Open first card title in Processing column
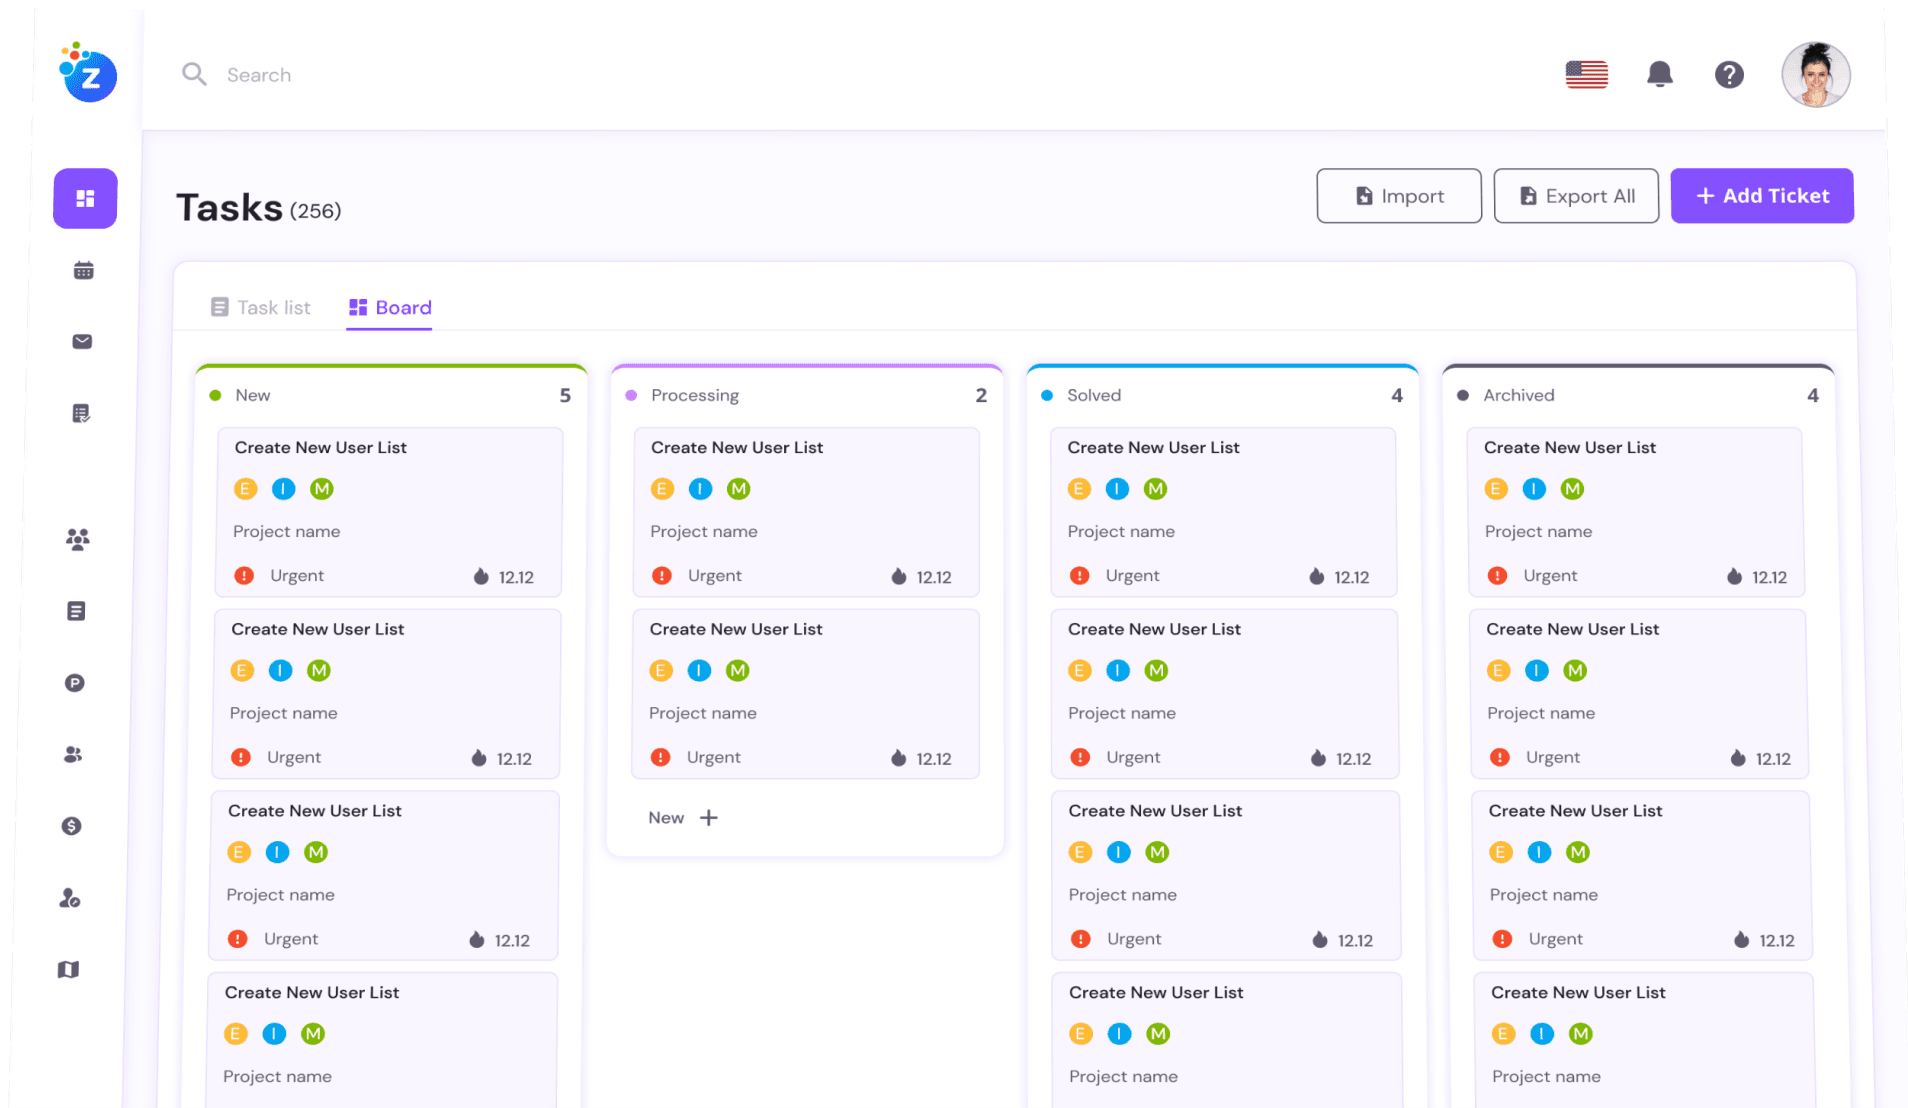Screen dimensions: 1908x1108 click(737, 447)
